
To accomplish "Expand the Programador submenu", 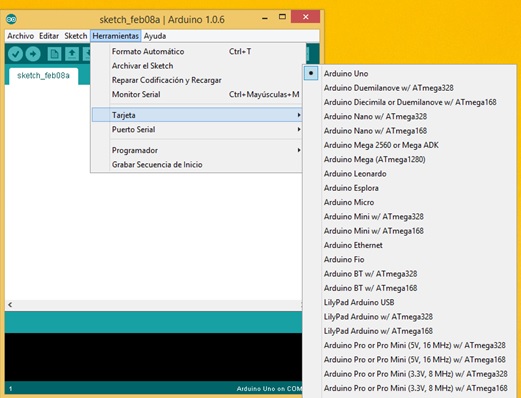I will coord(197,150).
